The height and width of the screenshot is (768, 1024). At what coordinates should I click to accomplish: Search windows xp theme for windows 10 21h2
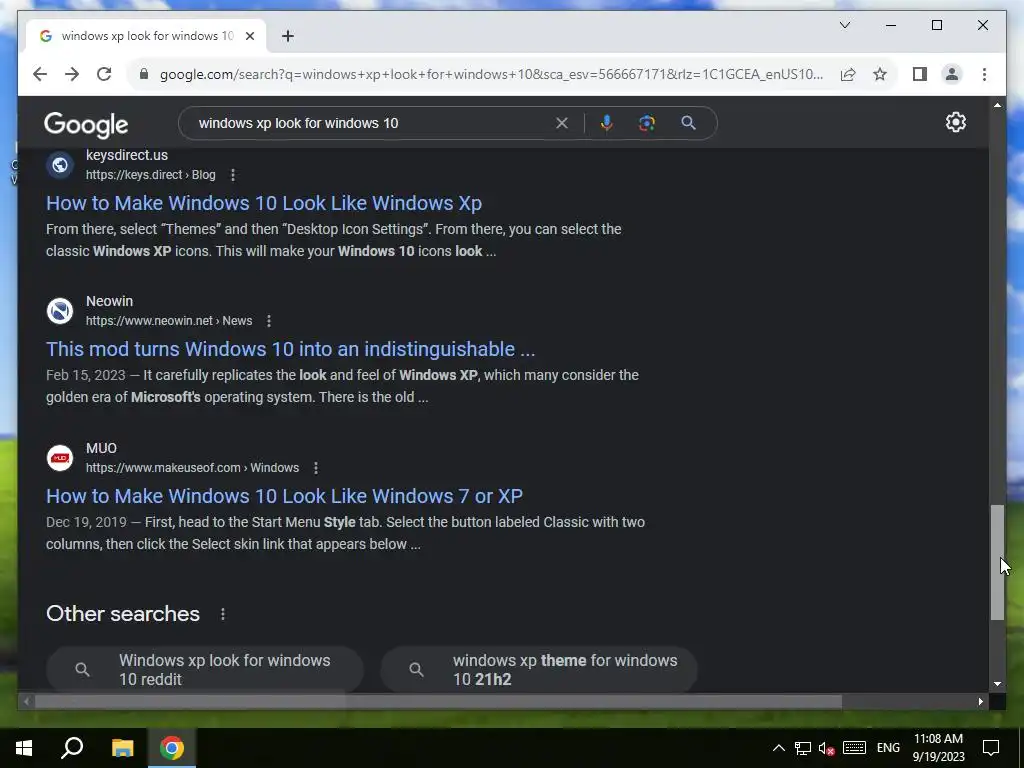coord(539,669)
